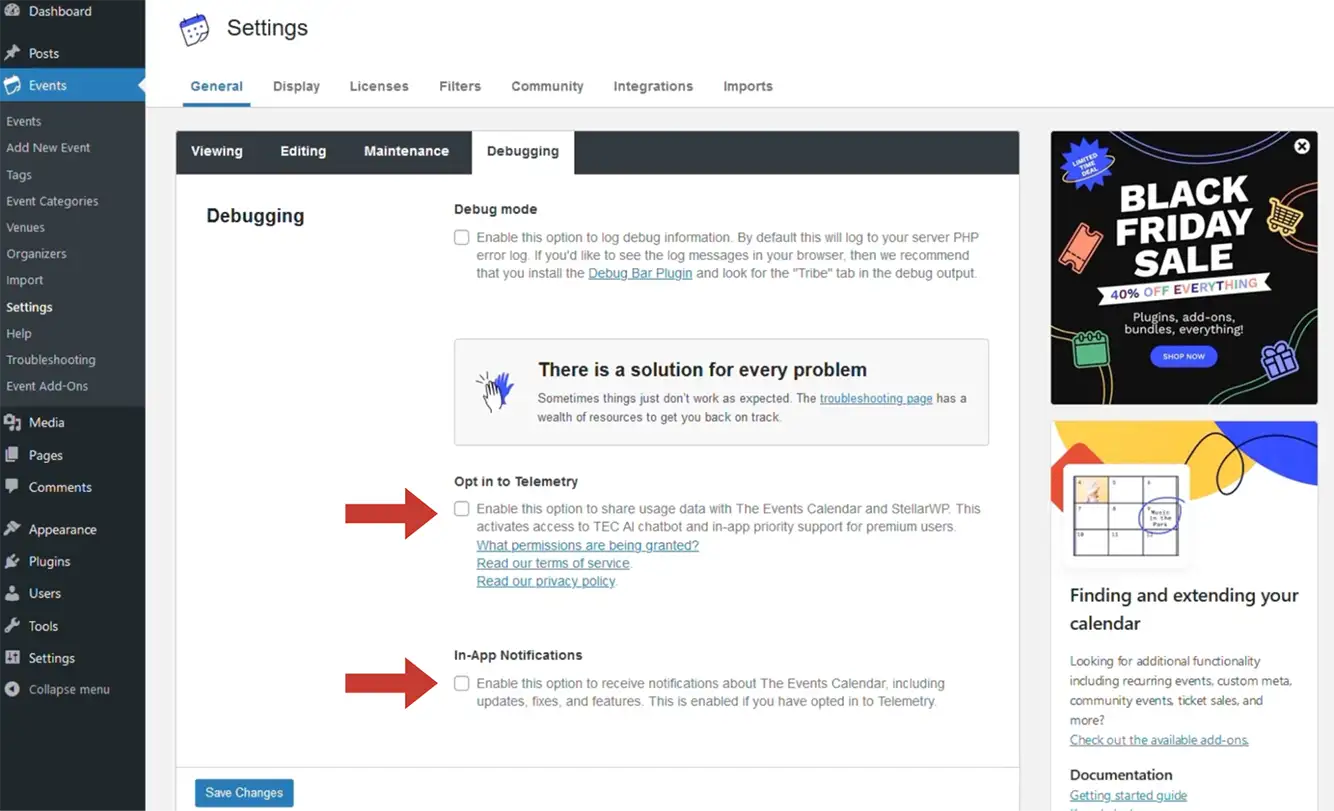
Task: Check the Opt in to Telemetry box
Action: tap(461, 509)
